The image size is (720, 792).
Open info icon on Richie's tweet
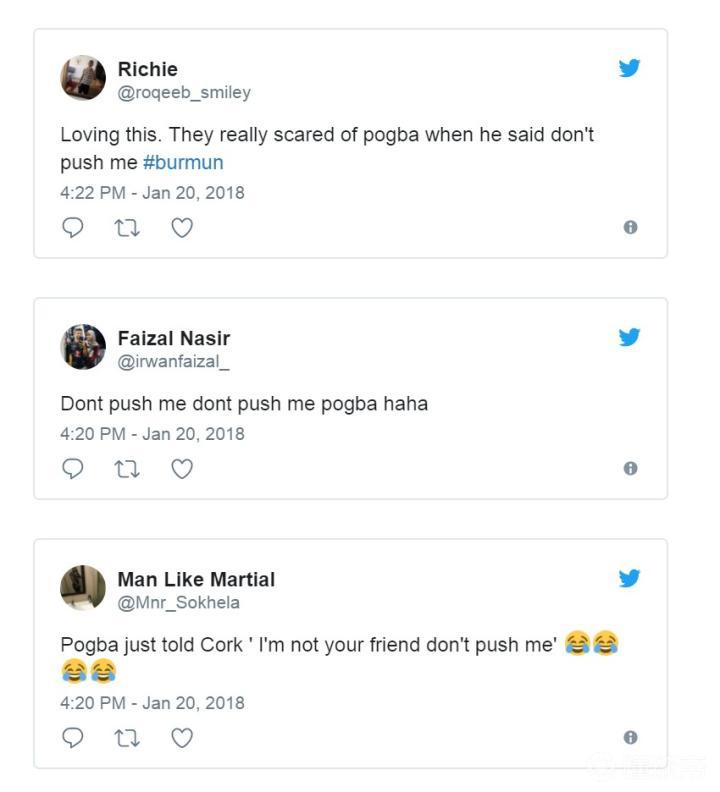coord(630,228)
